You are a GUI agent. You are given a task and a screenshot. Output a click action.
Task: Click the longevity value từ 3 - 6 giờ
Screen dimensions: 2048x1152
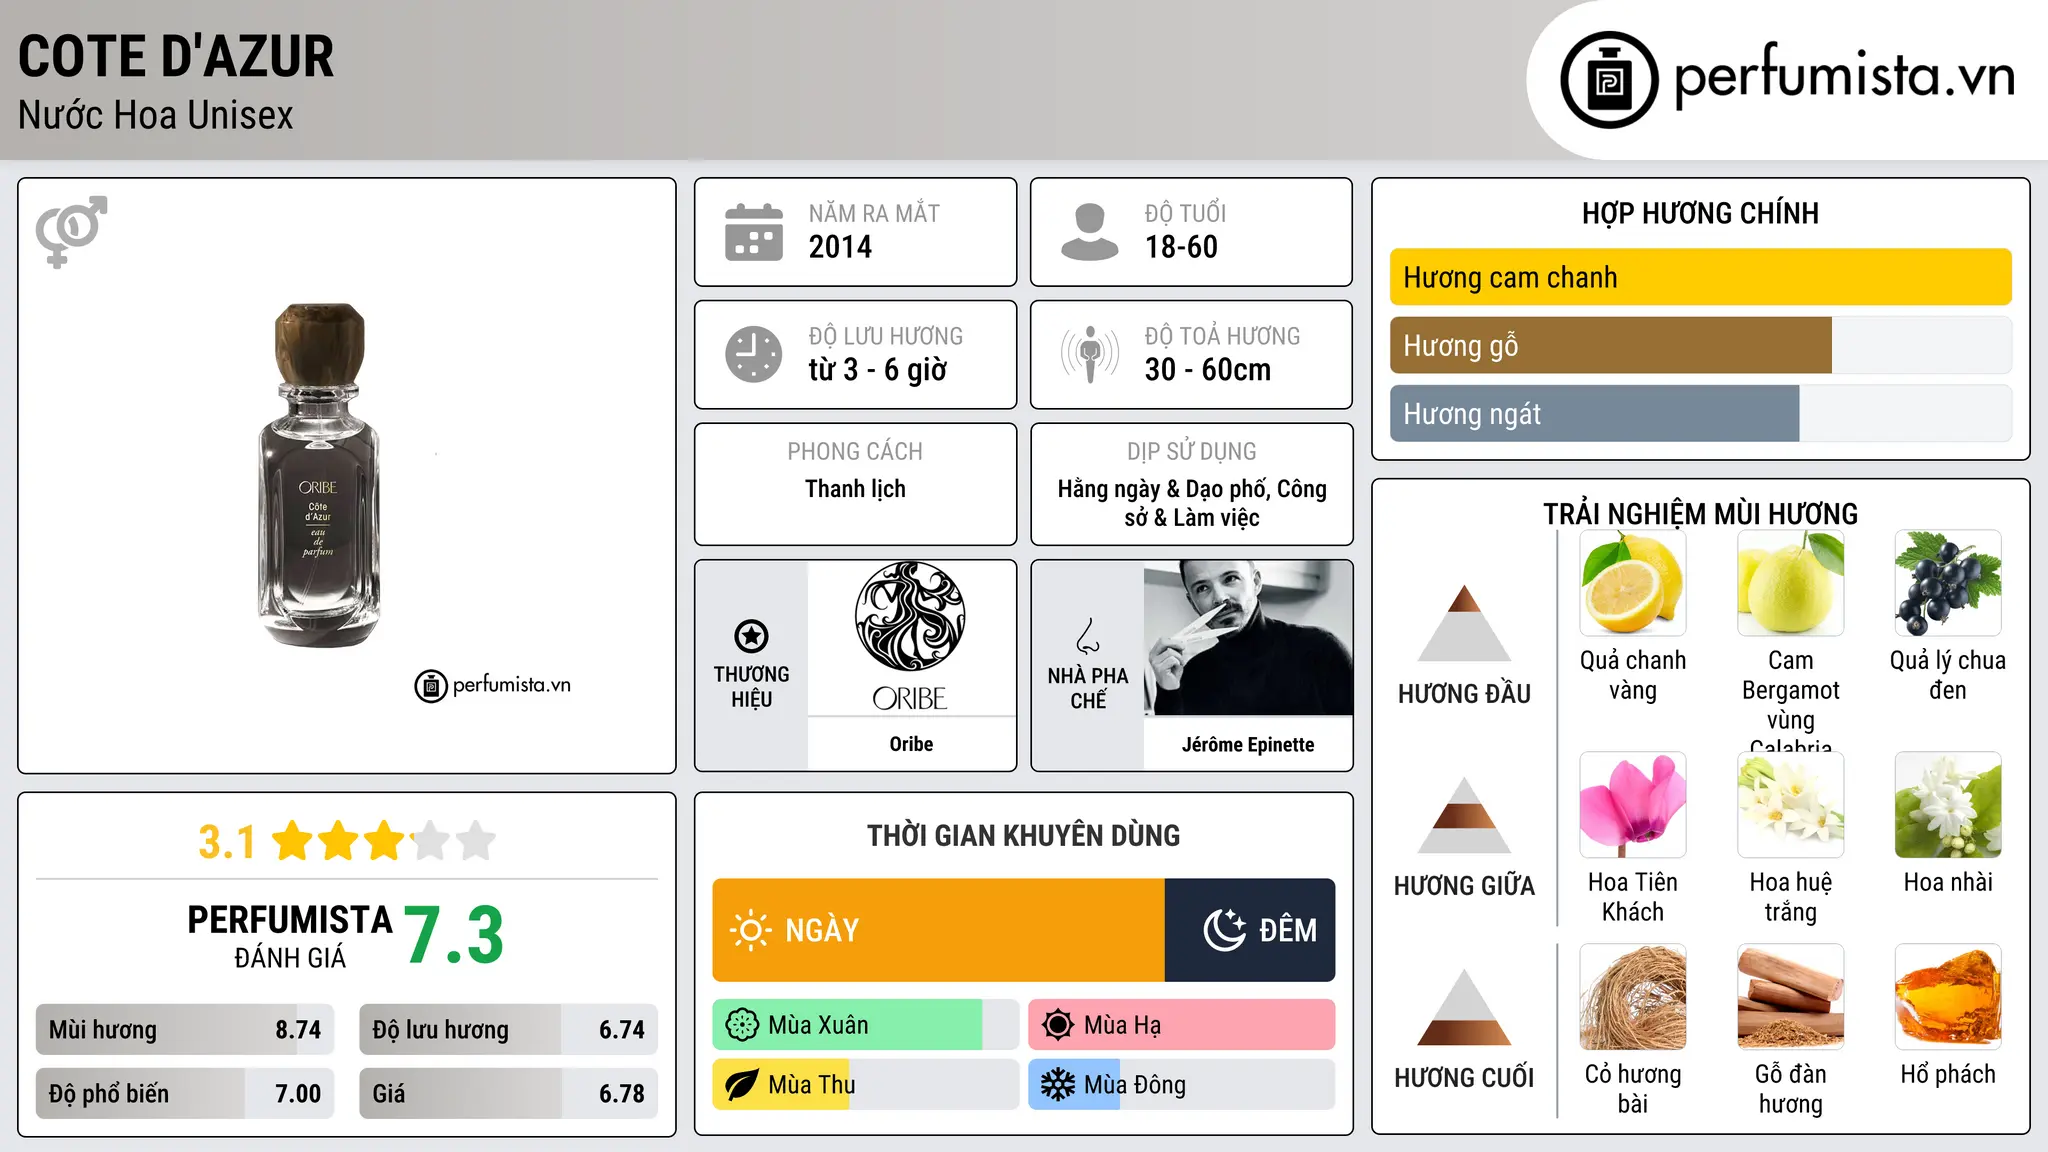coord(877,370)
